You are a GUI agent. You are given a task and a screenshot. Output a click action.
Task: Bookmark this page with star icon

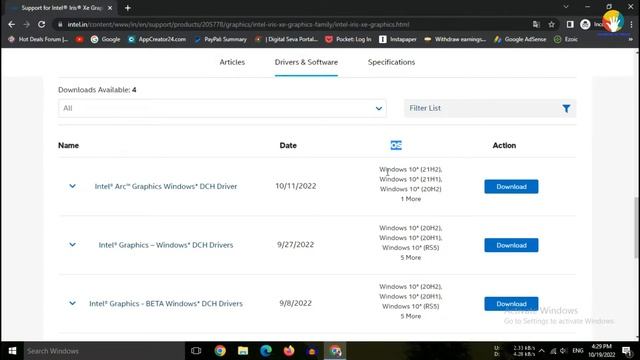point(551,24)
